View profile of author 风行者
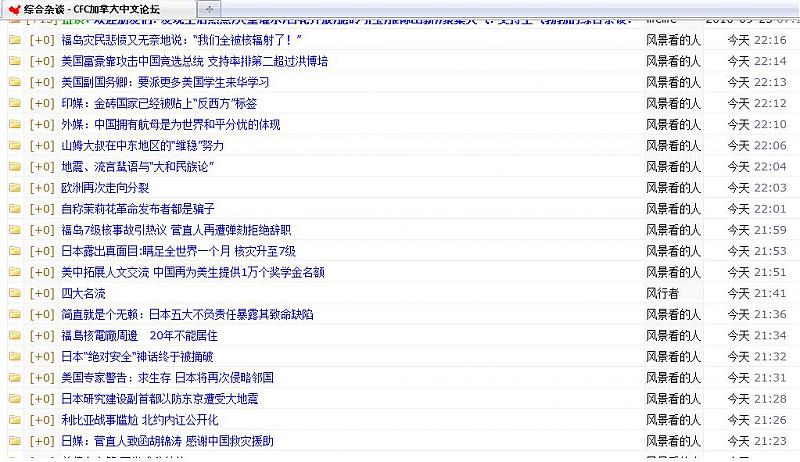The image size is (800, 462). tap(661, 293)
